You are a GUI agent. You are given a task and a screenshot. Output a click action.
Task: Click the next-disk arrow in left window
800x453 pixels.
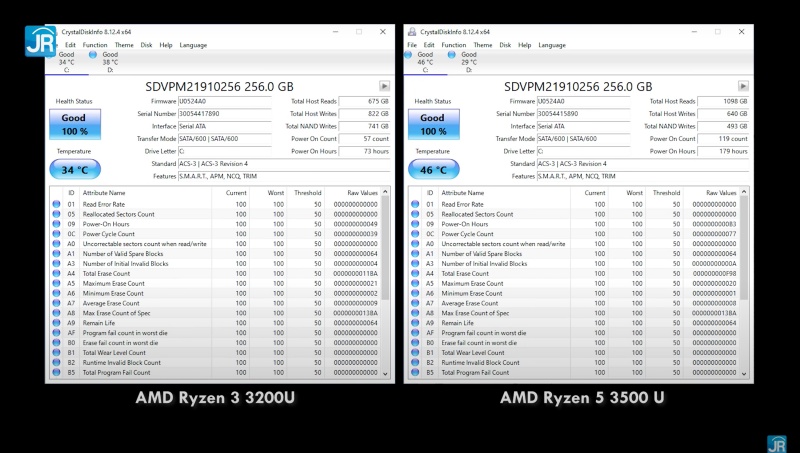[x=384, y=87]
